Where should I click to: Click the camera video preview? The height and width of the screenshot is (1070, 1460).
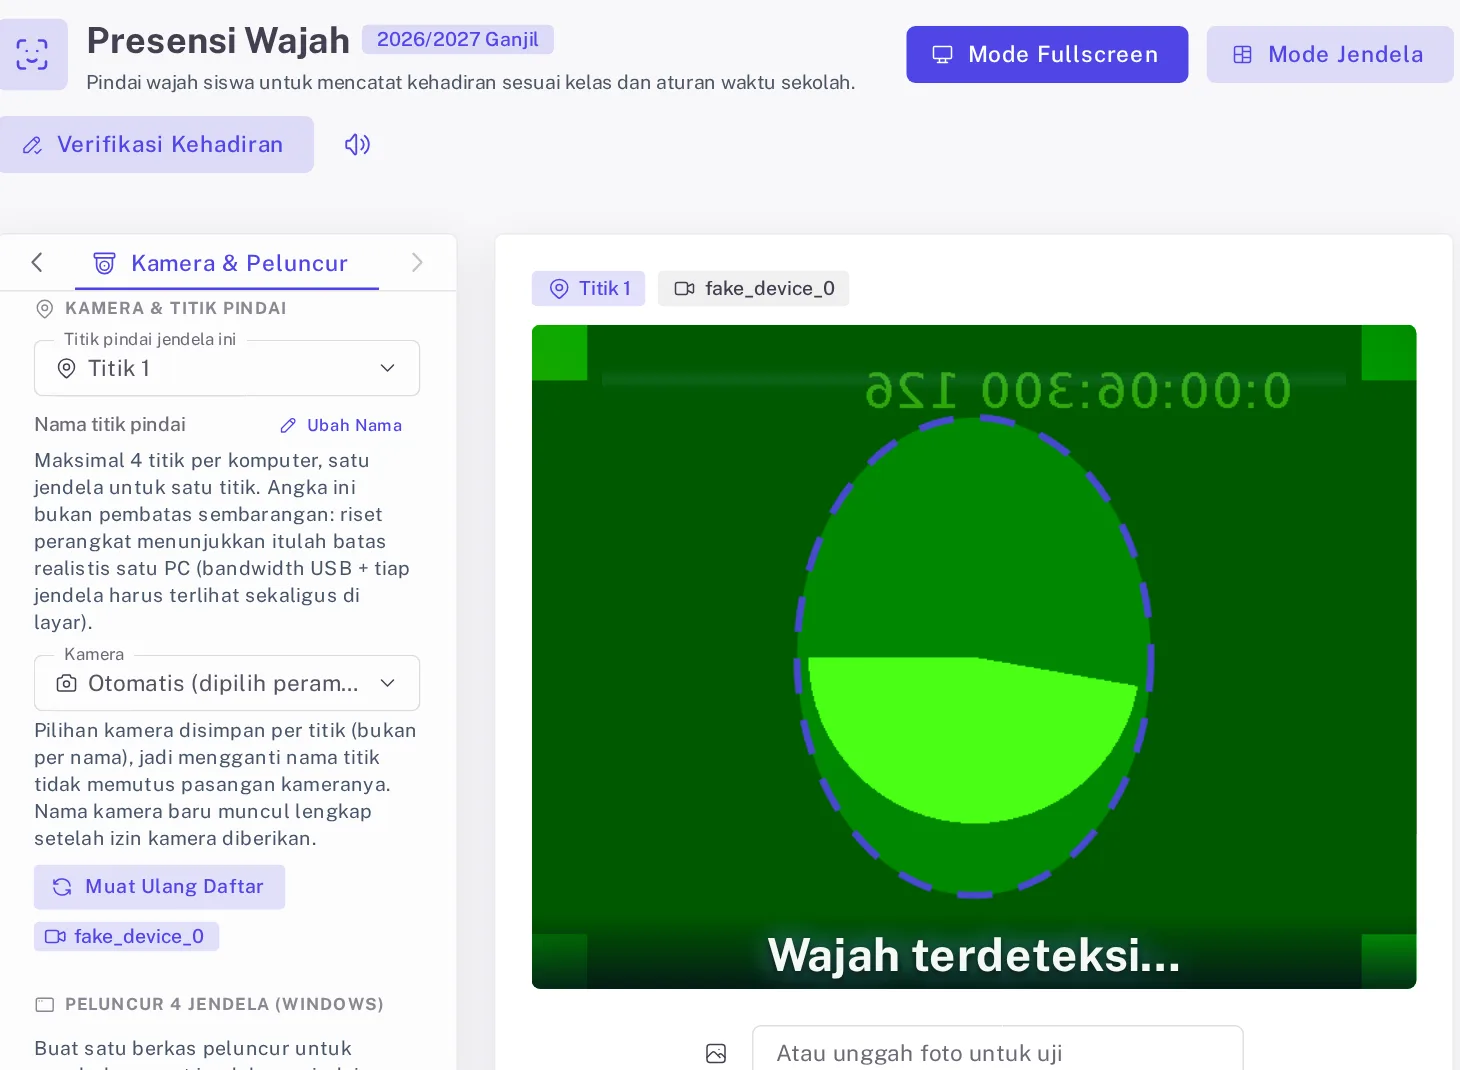click(974, 657)
